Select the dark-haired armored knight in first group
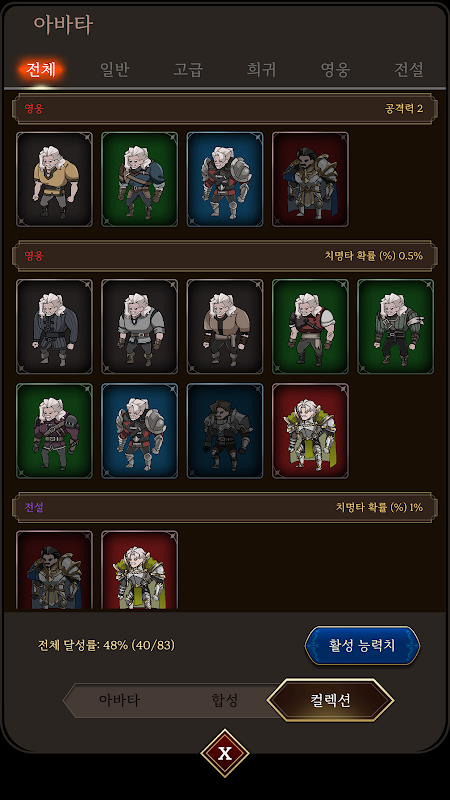 coord(310,179)
